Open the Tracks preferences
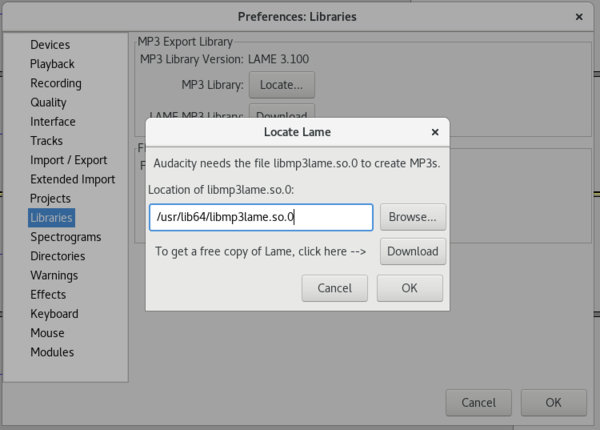The height and width of the screenshot is (430, 600). tap(46, 141)
